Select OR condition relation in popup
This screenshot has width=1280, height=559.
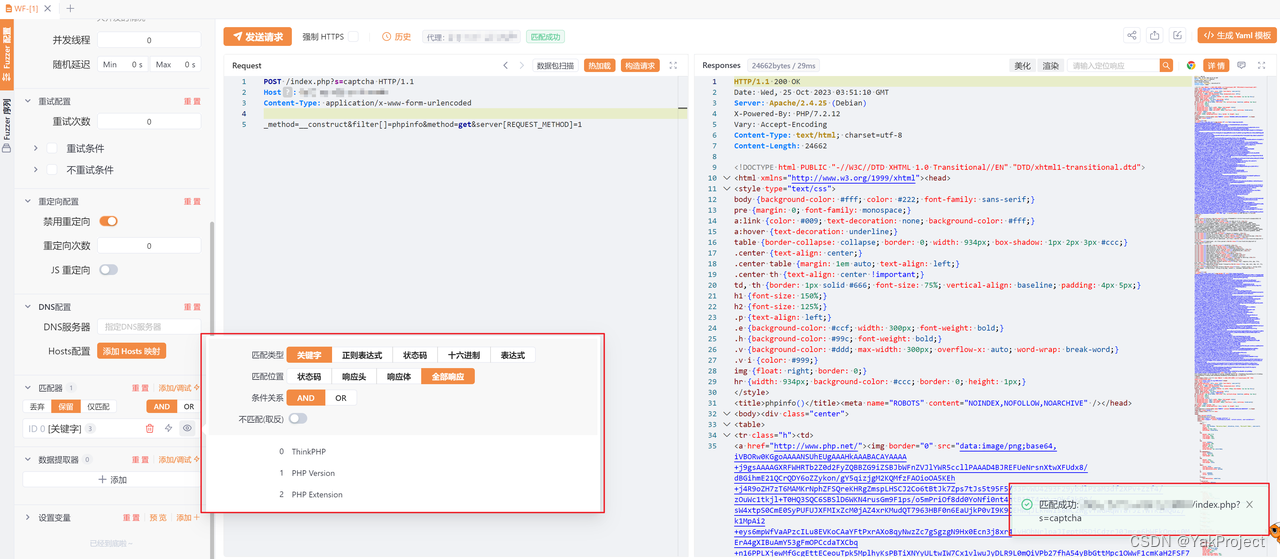(x=341, y=398)
